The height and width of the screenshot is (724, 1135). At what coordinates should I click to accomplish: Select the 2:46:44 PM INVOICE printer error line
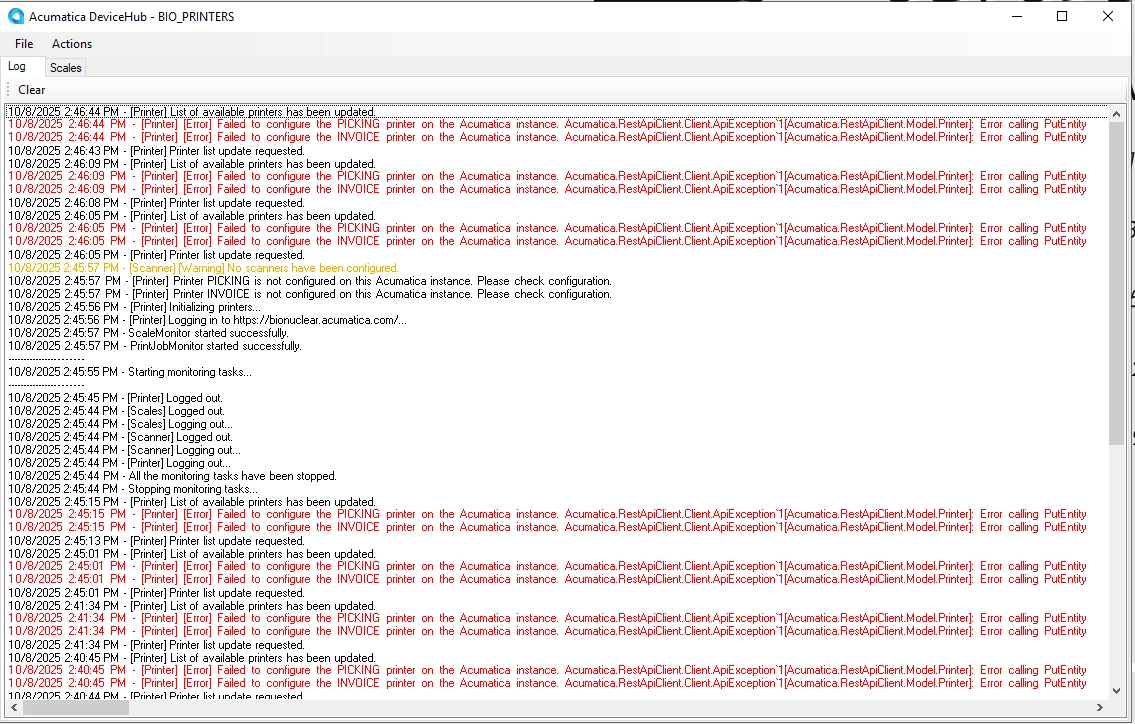click(547, 138)
